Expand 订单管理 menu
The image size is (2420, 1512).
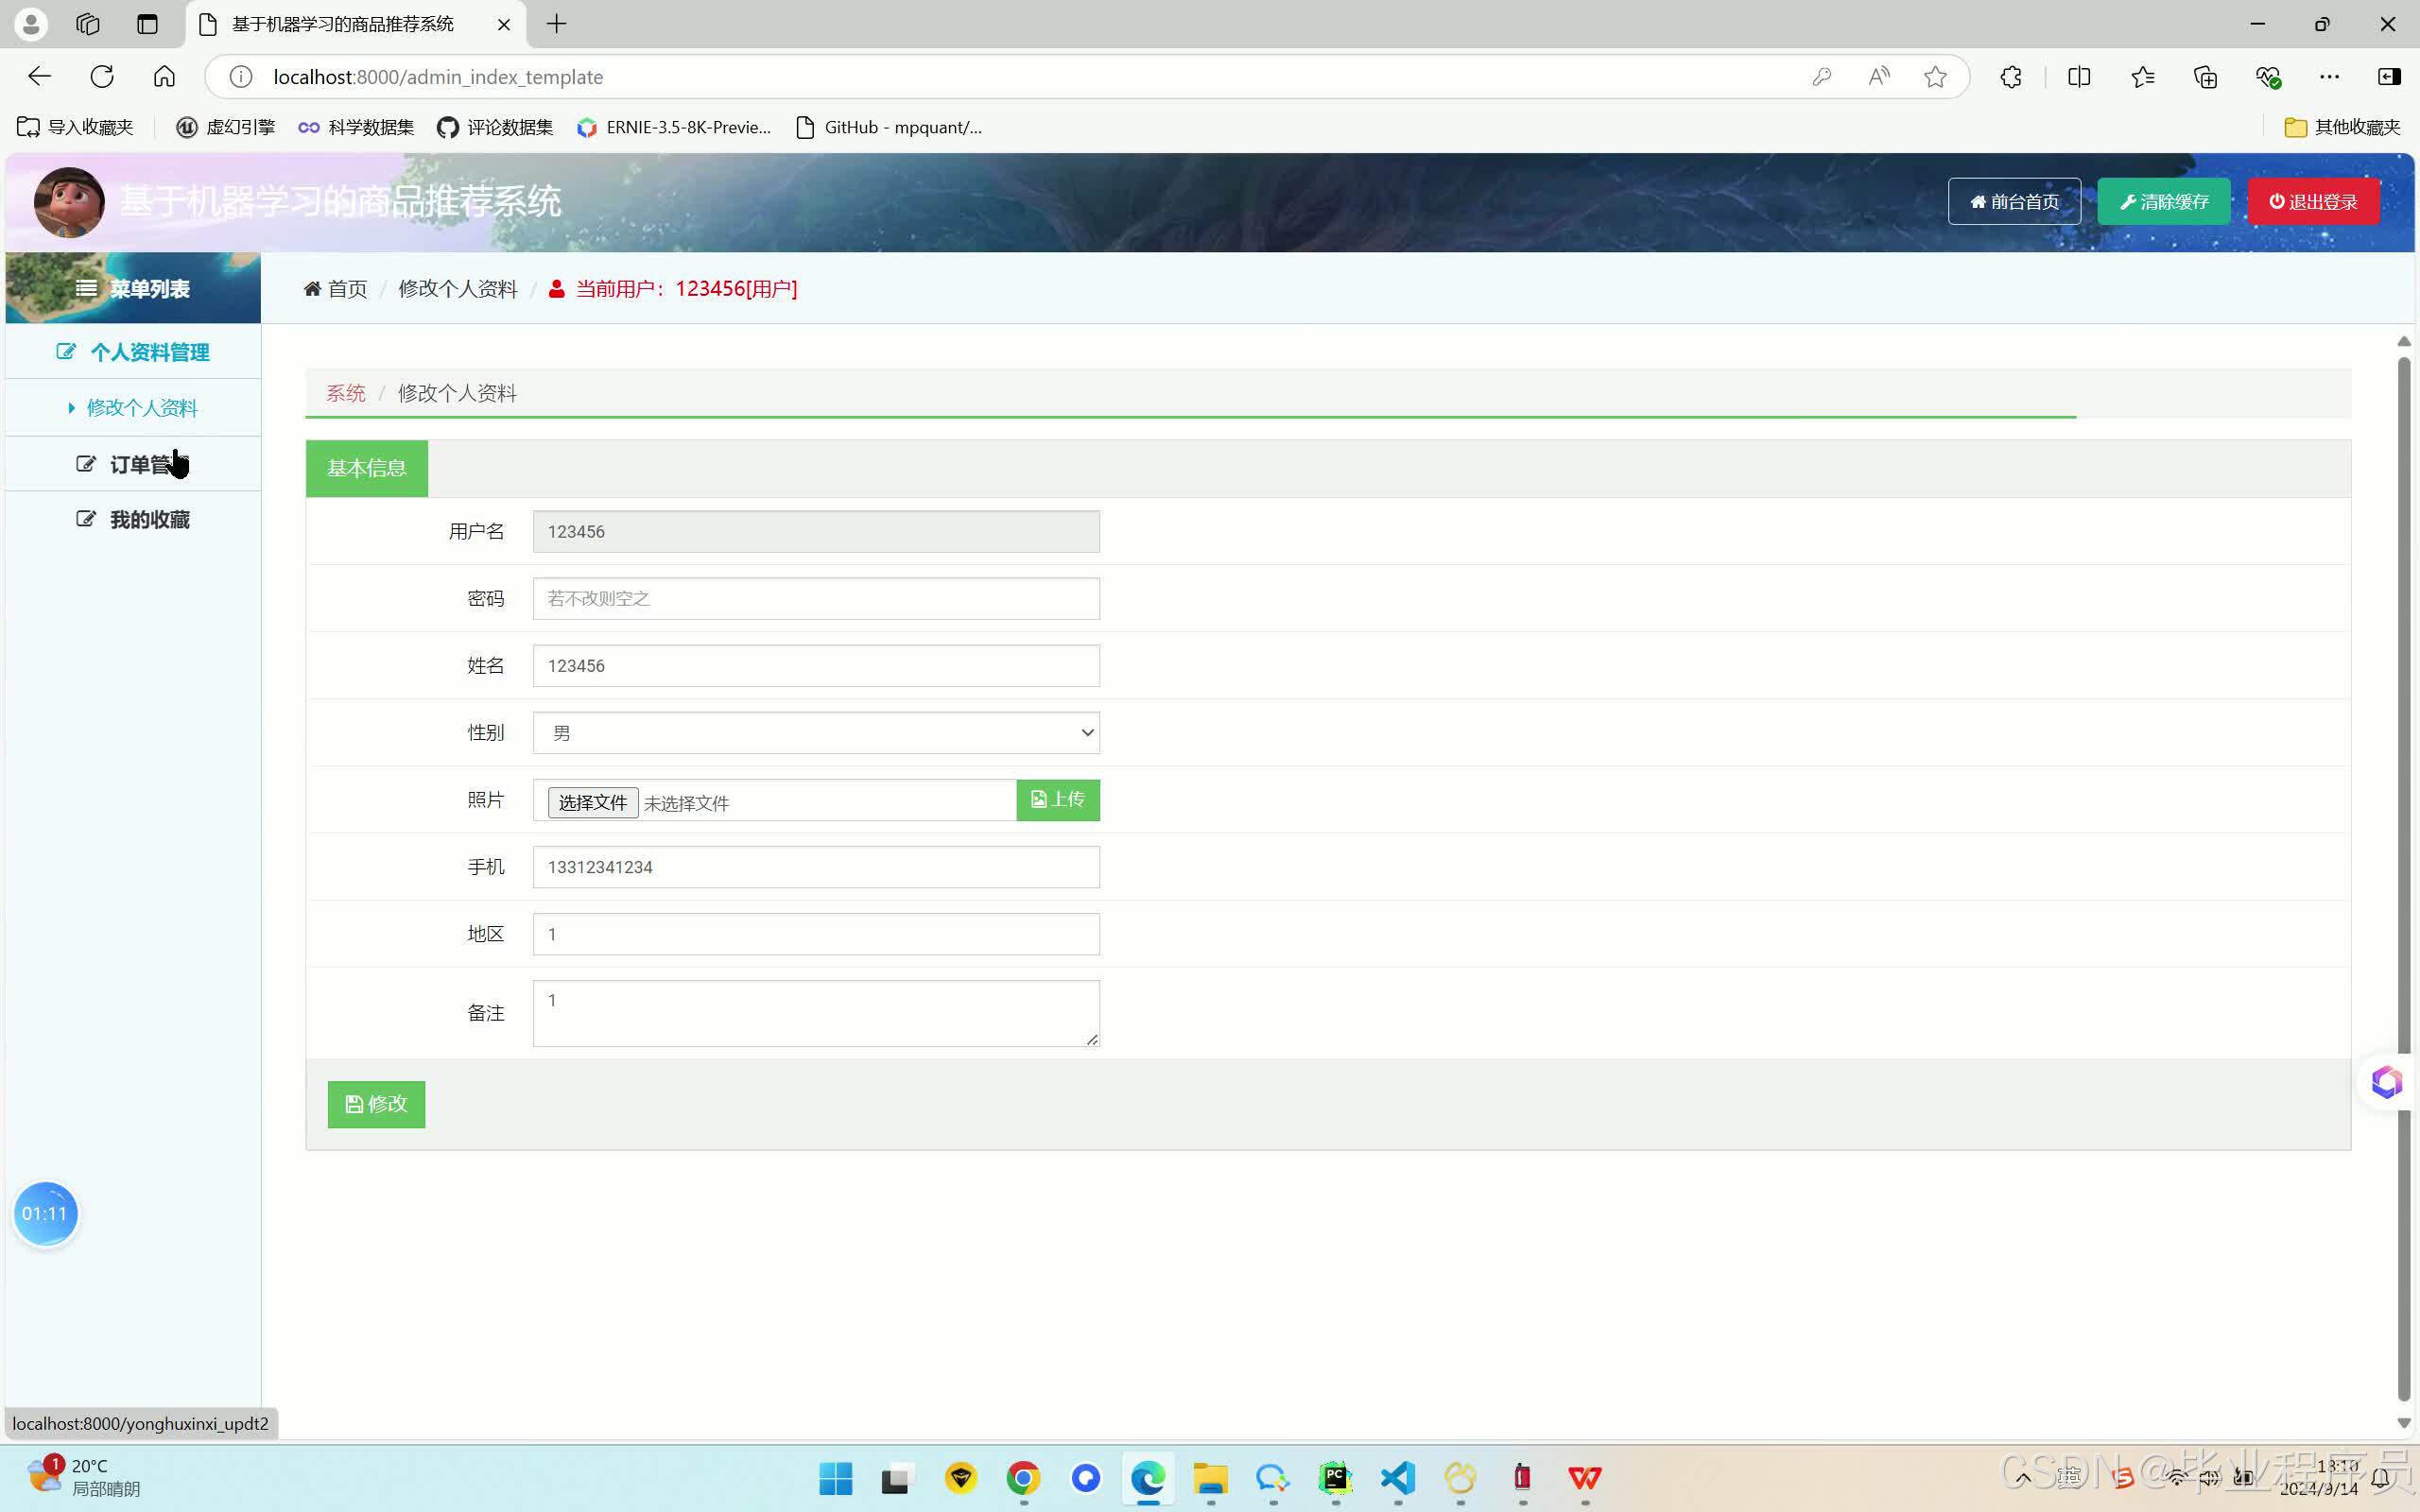coord(133,464)
